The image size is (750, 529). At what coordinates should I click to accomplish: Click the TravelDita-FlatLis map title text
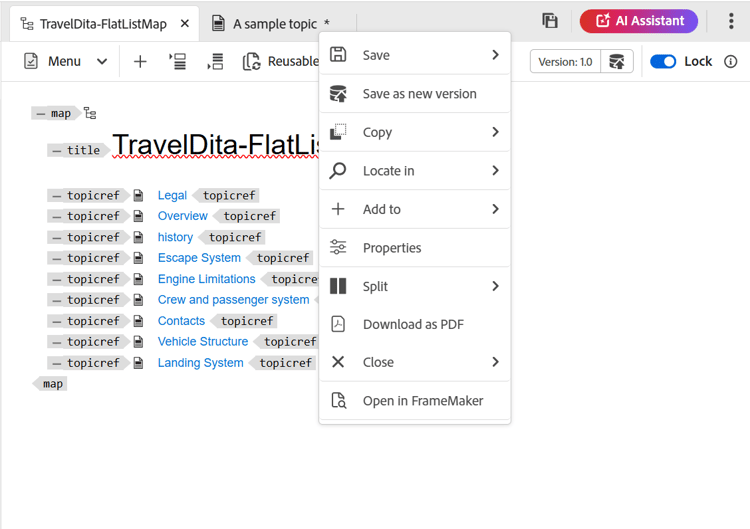215,144
